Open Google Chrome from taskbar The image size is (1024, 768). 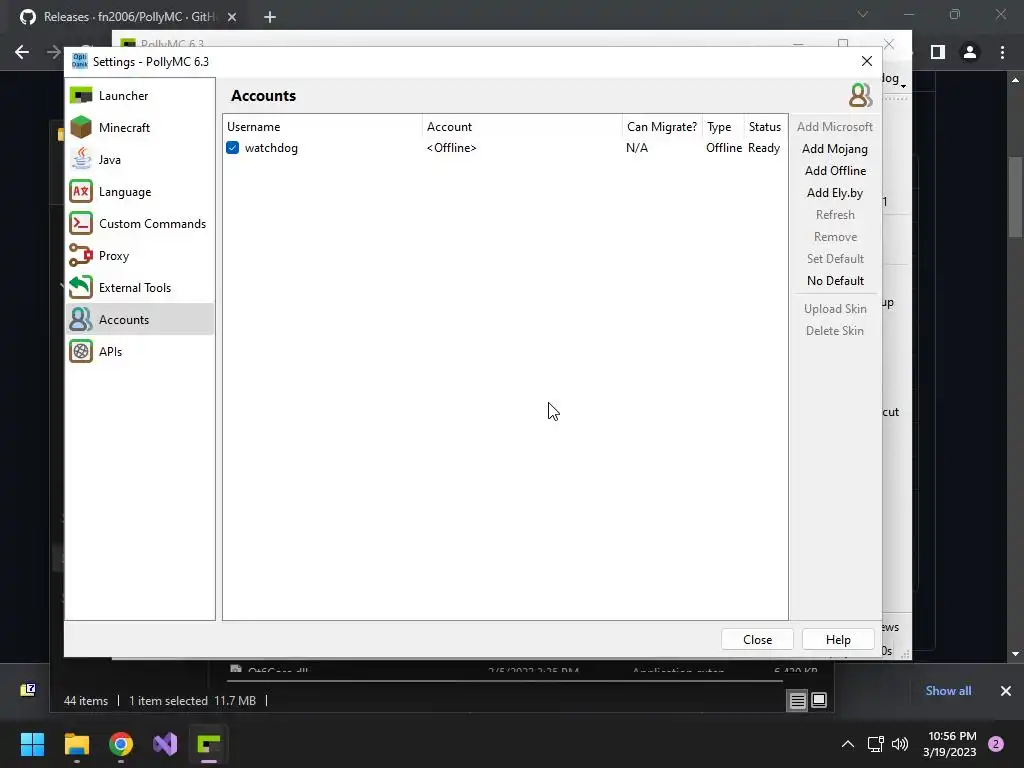(121, 744)
